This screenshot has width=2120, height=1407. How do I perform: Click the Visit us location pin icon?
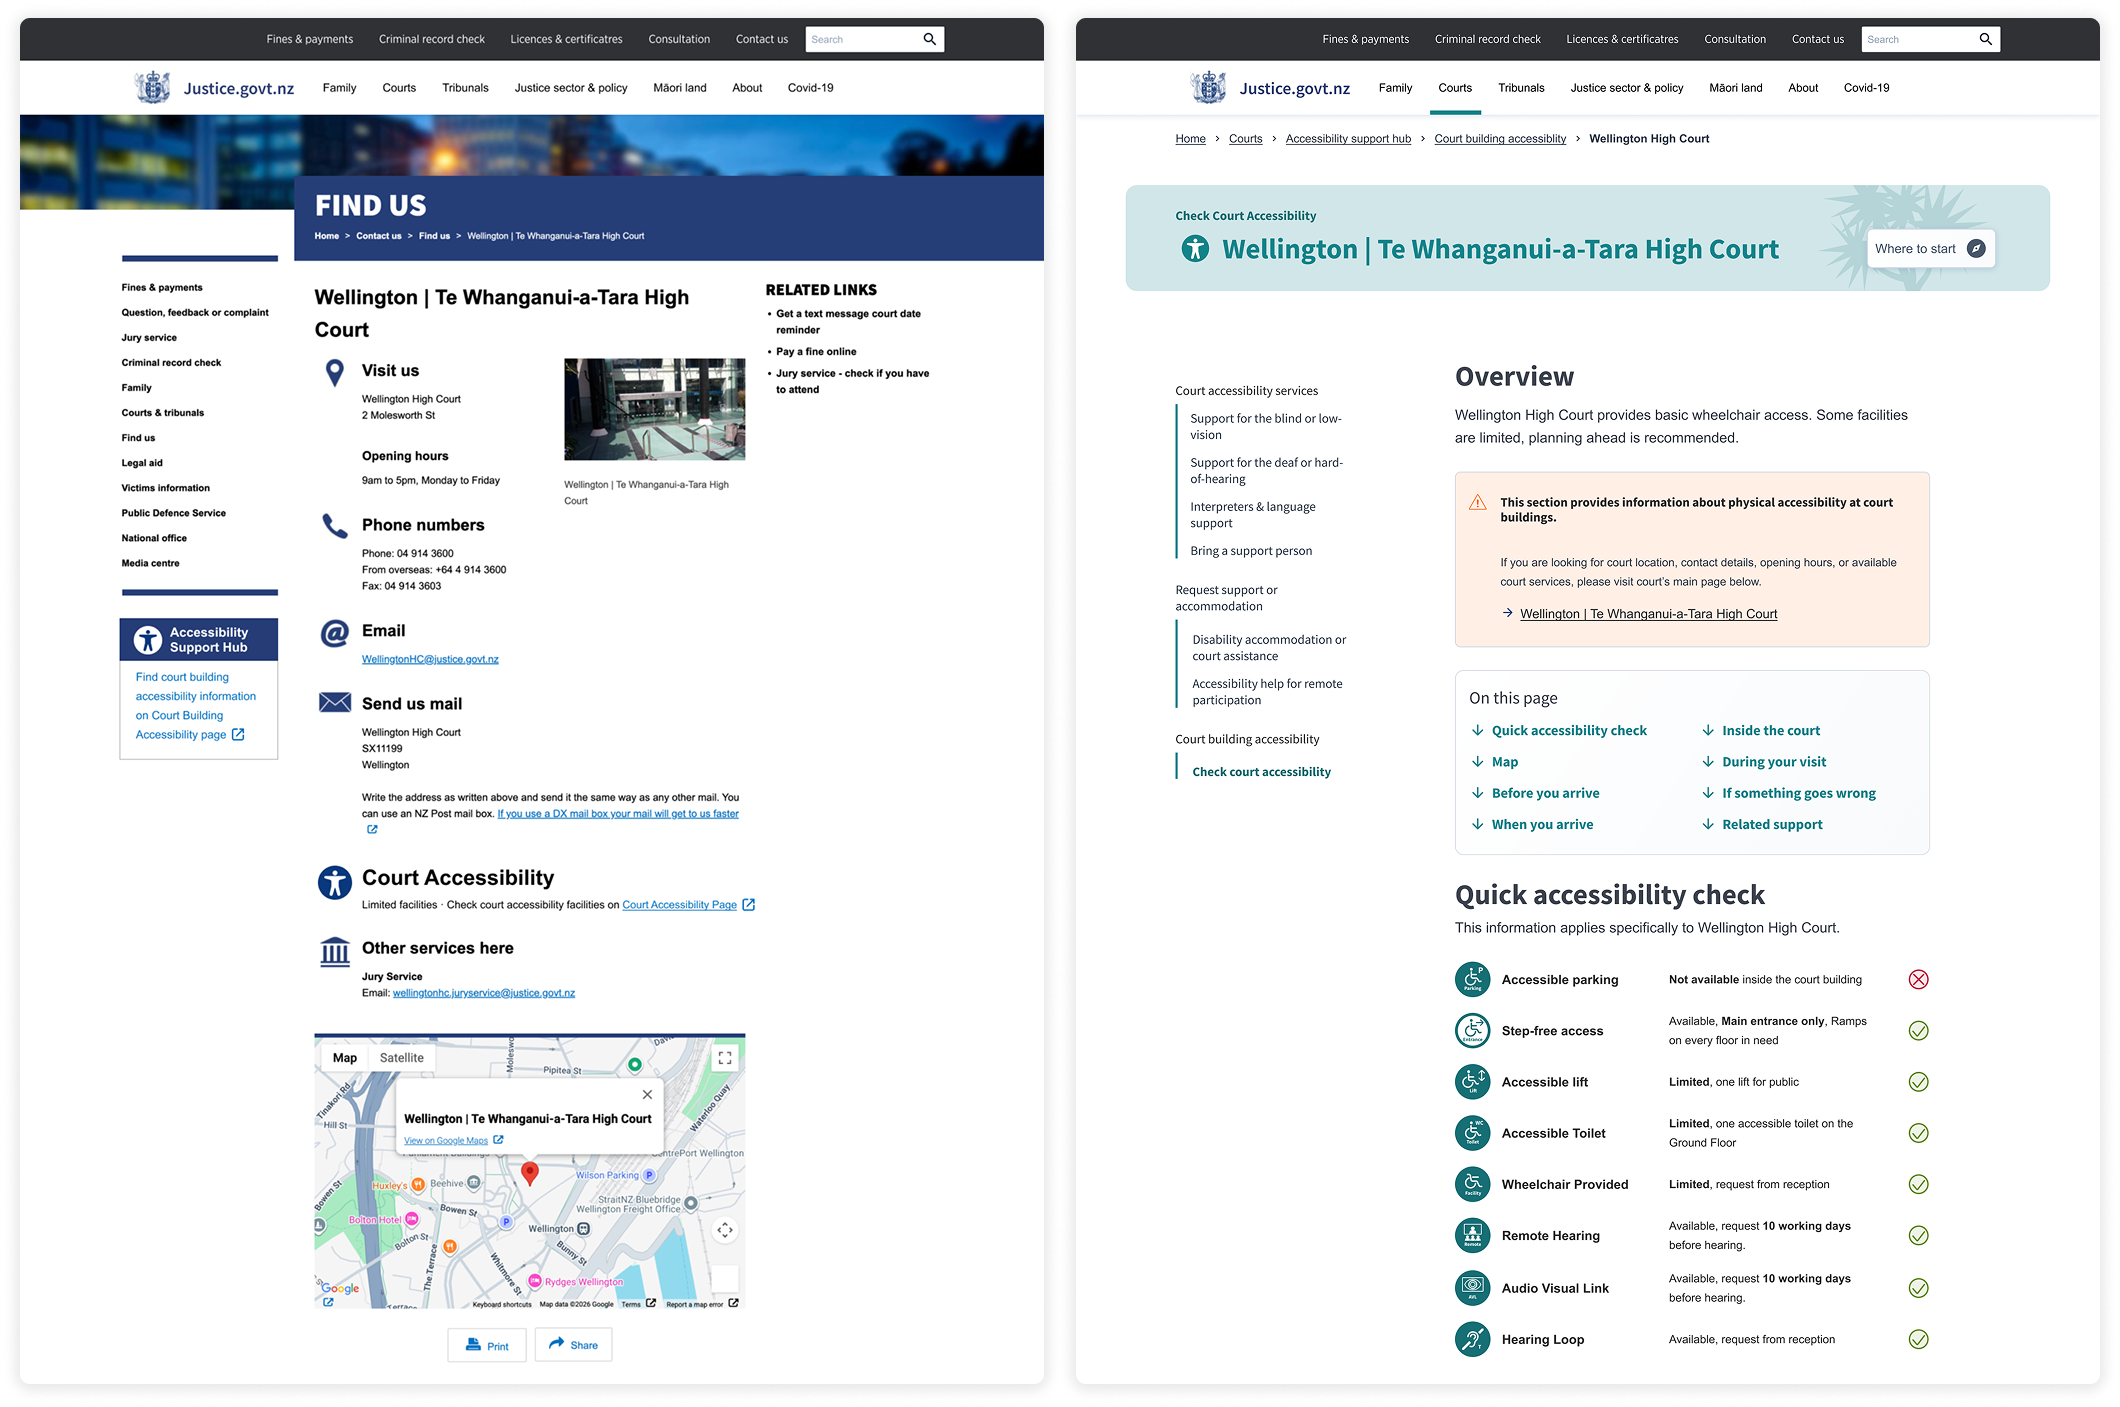coord(335,374)
